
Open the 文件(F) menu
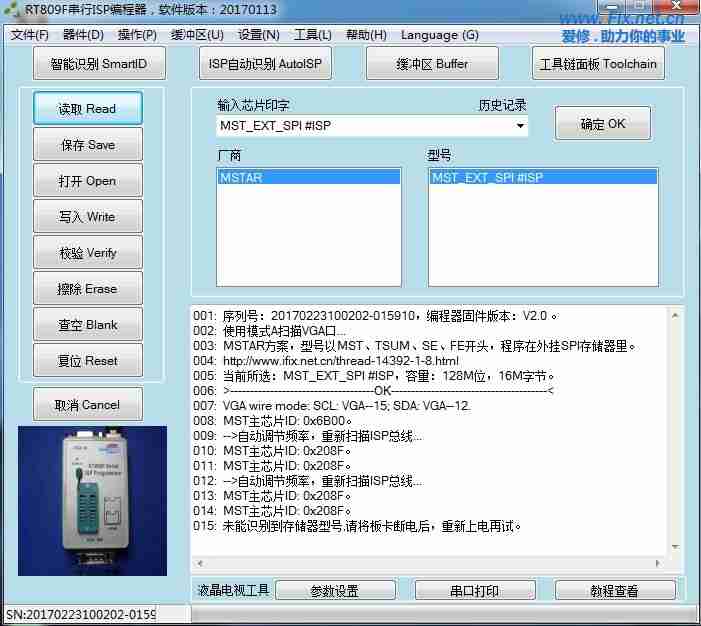click(x=29, y=35)
